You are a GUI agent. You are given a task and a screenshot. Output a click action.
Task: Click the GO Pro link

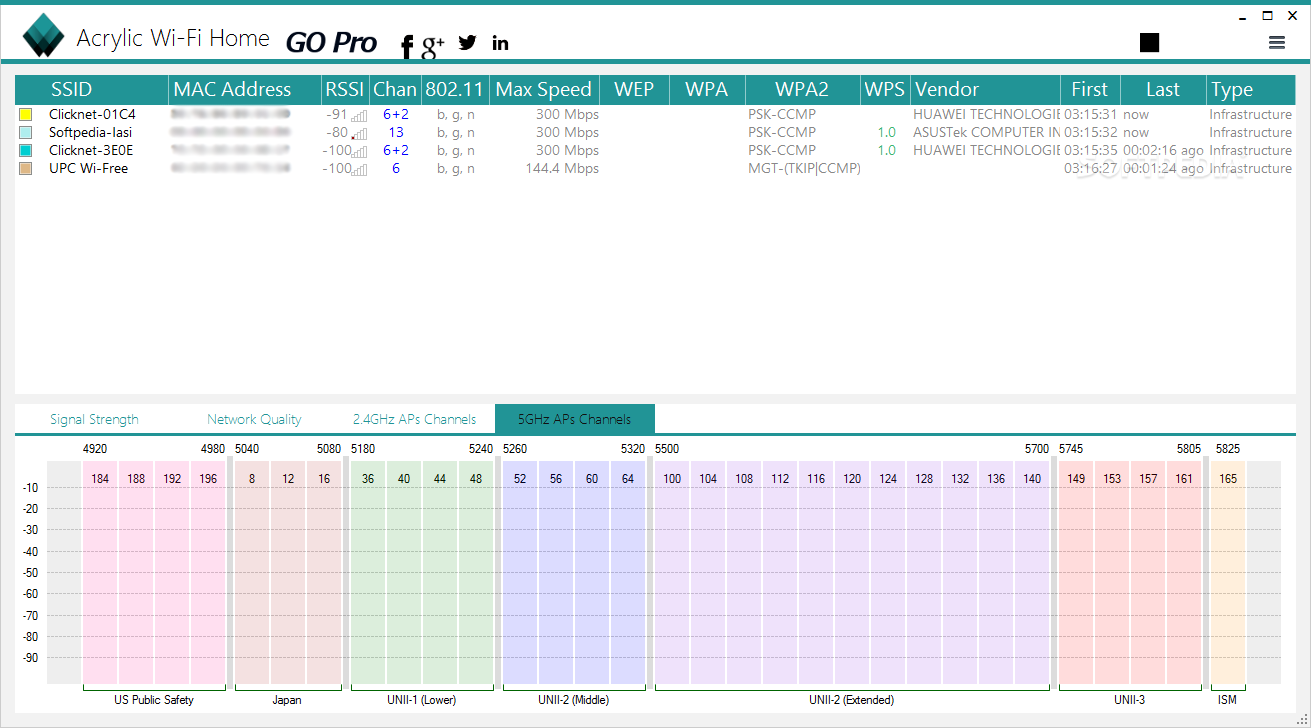331,43
